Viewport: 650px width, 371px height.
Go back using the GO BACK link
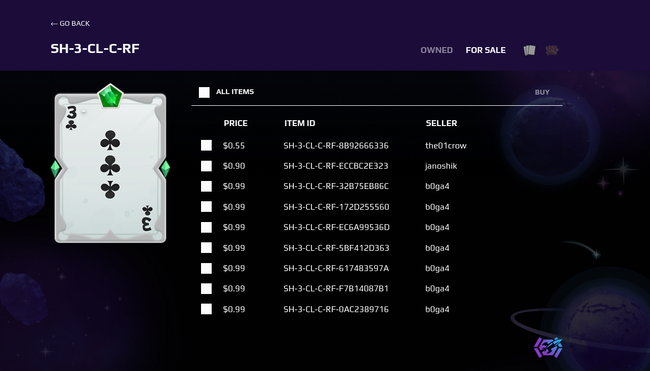point(70,24)
